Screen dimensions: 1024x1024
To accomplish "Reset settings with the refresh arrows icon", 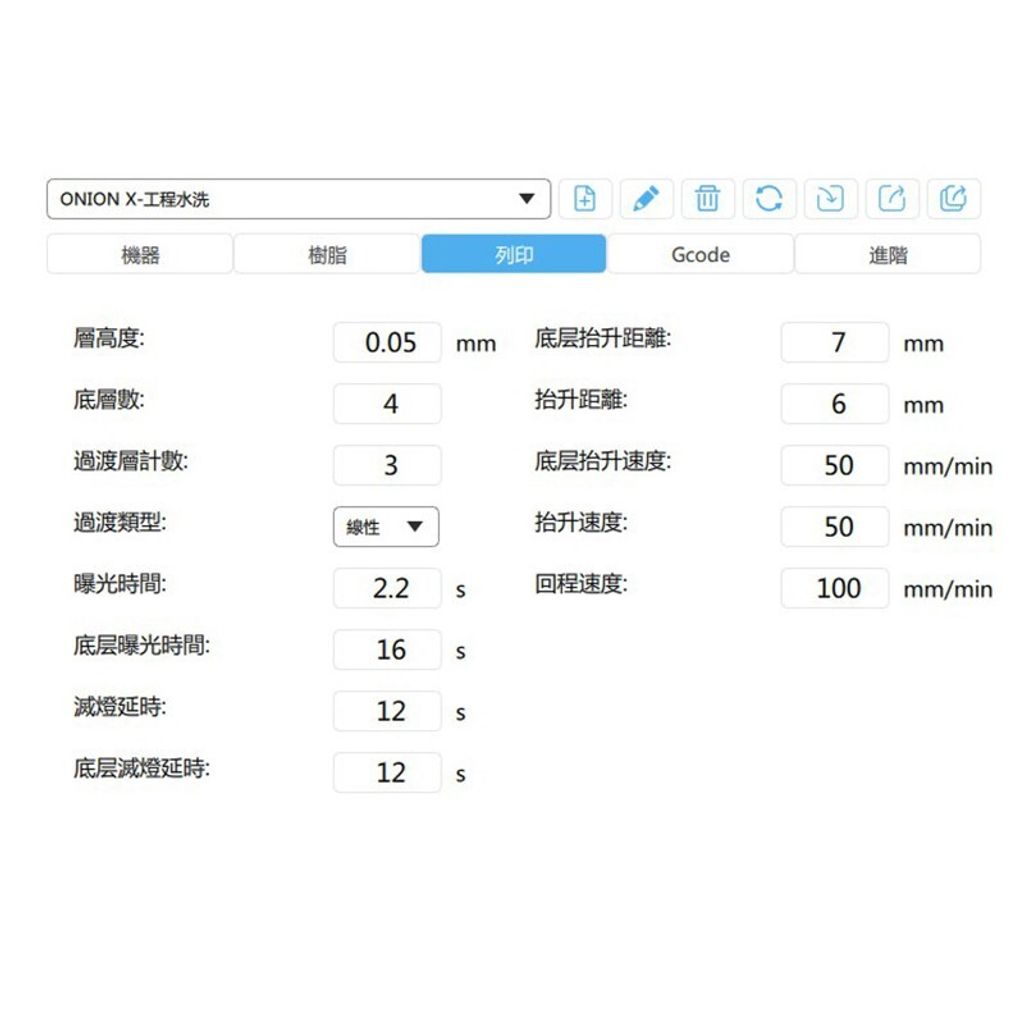I will (769, 199).
